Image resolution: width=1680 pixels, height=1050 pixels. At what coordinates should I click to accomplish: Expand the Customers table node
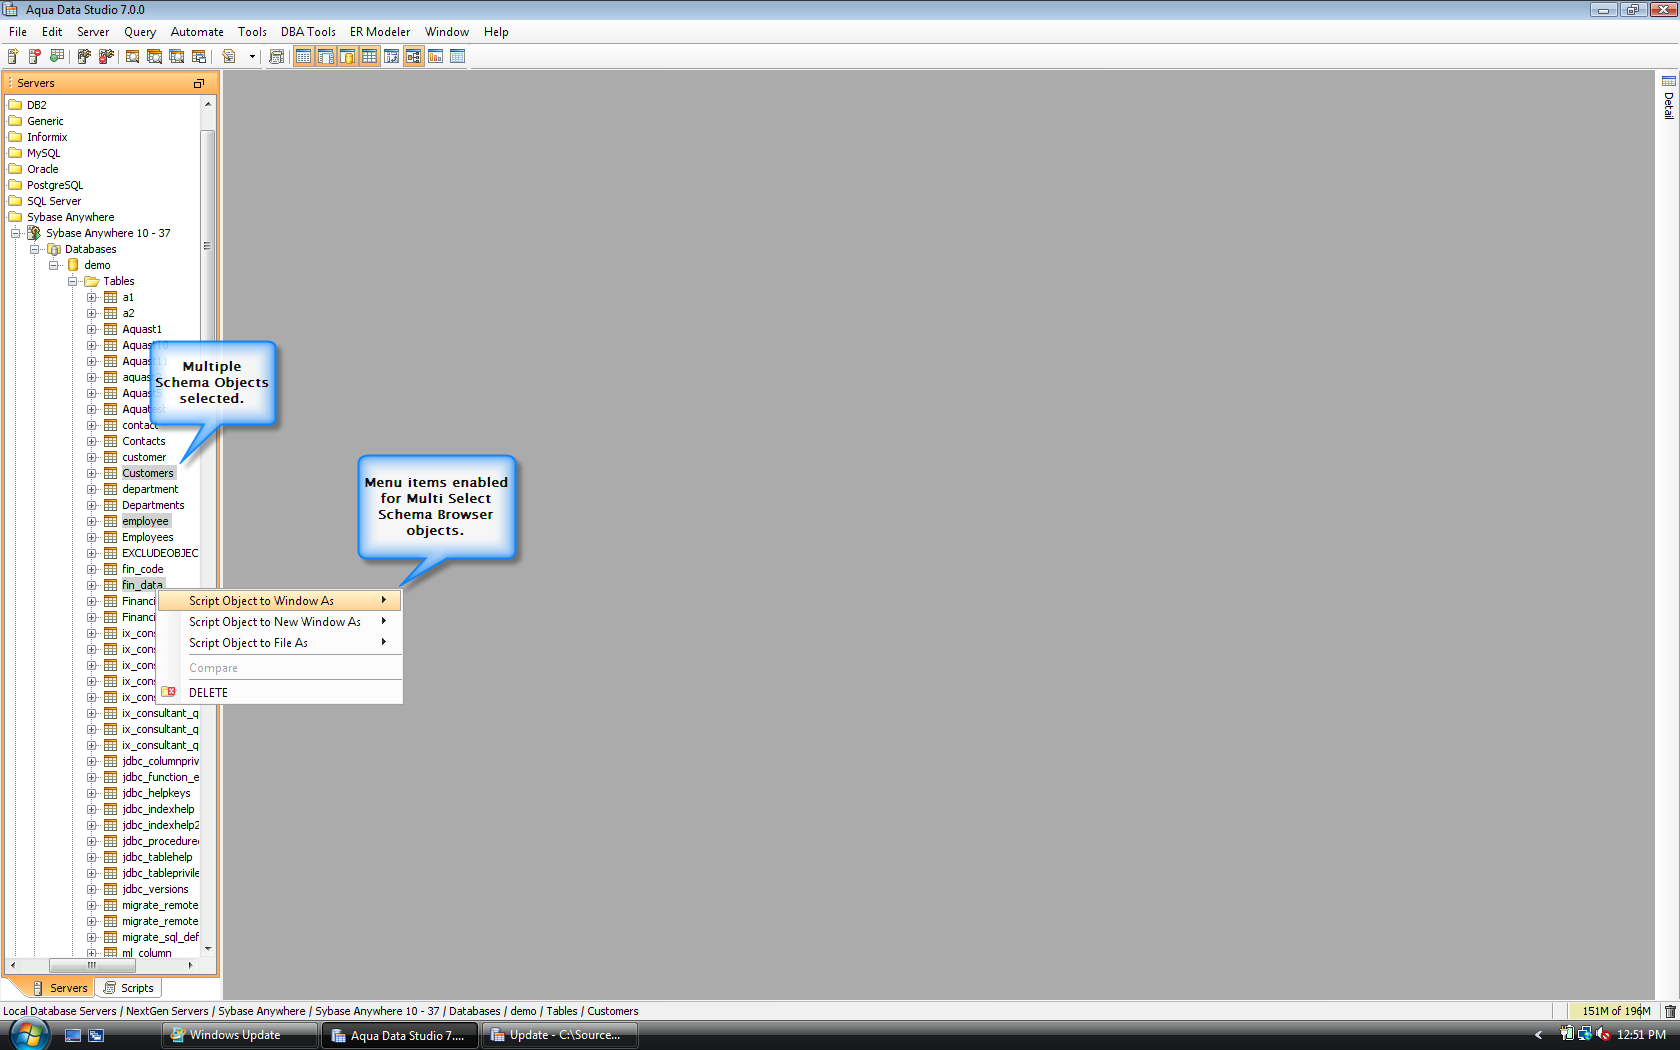(92, 473)
